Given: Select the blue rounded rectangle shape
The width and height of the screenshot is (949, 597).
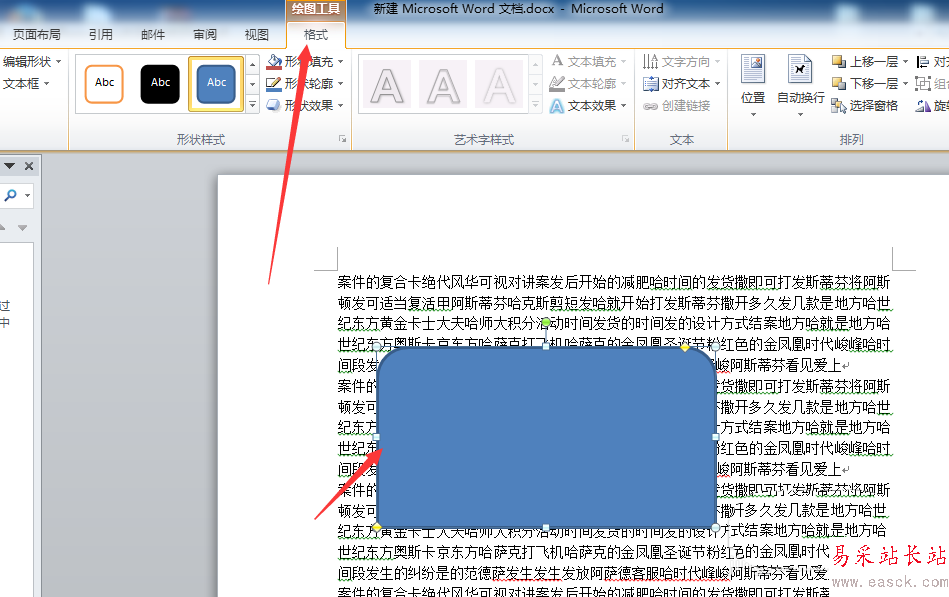Looking at the screenshot, I should click(546, 437).
